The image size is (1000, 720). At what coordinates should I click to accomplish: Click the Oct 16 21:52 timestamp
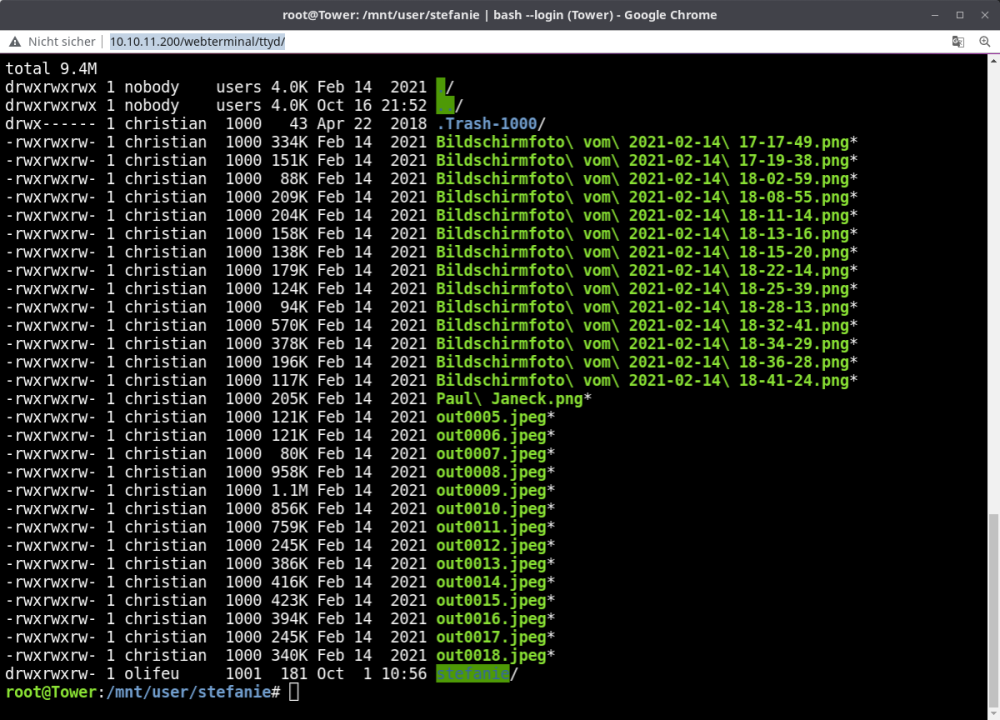pyautogui.click(x=372, y=105)
